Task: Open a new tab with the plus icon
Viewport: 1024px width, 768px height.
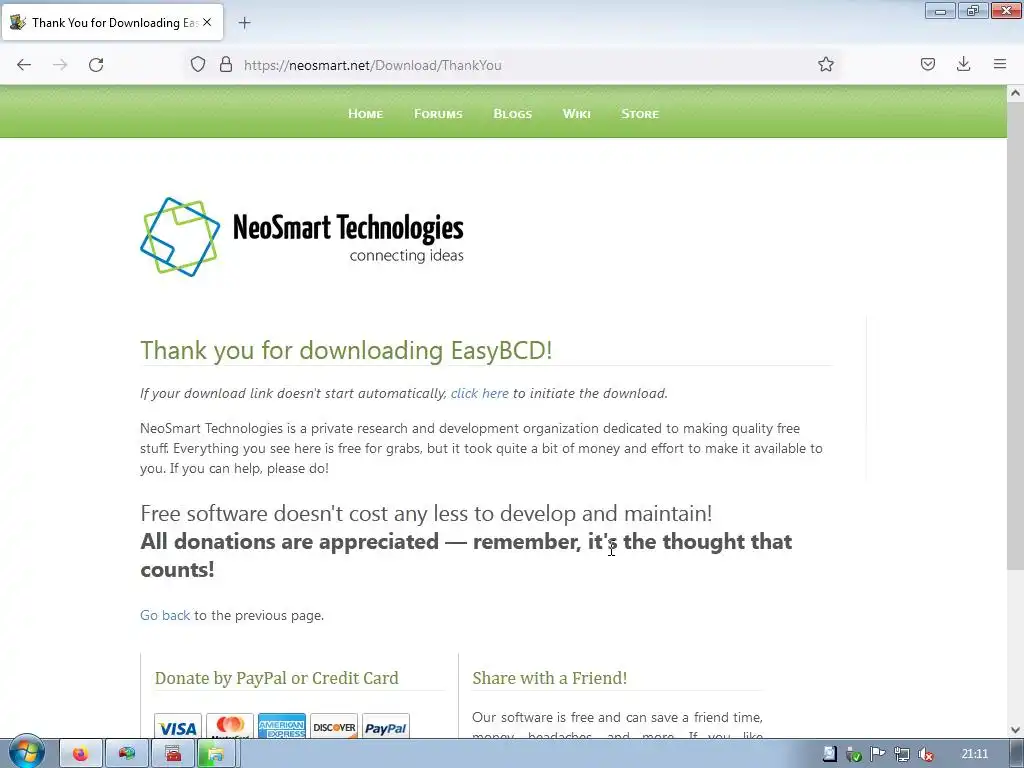Action: 244,23
